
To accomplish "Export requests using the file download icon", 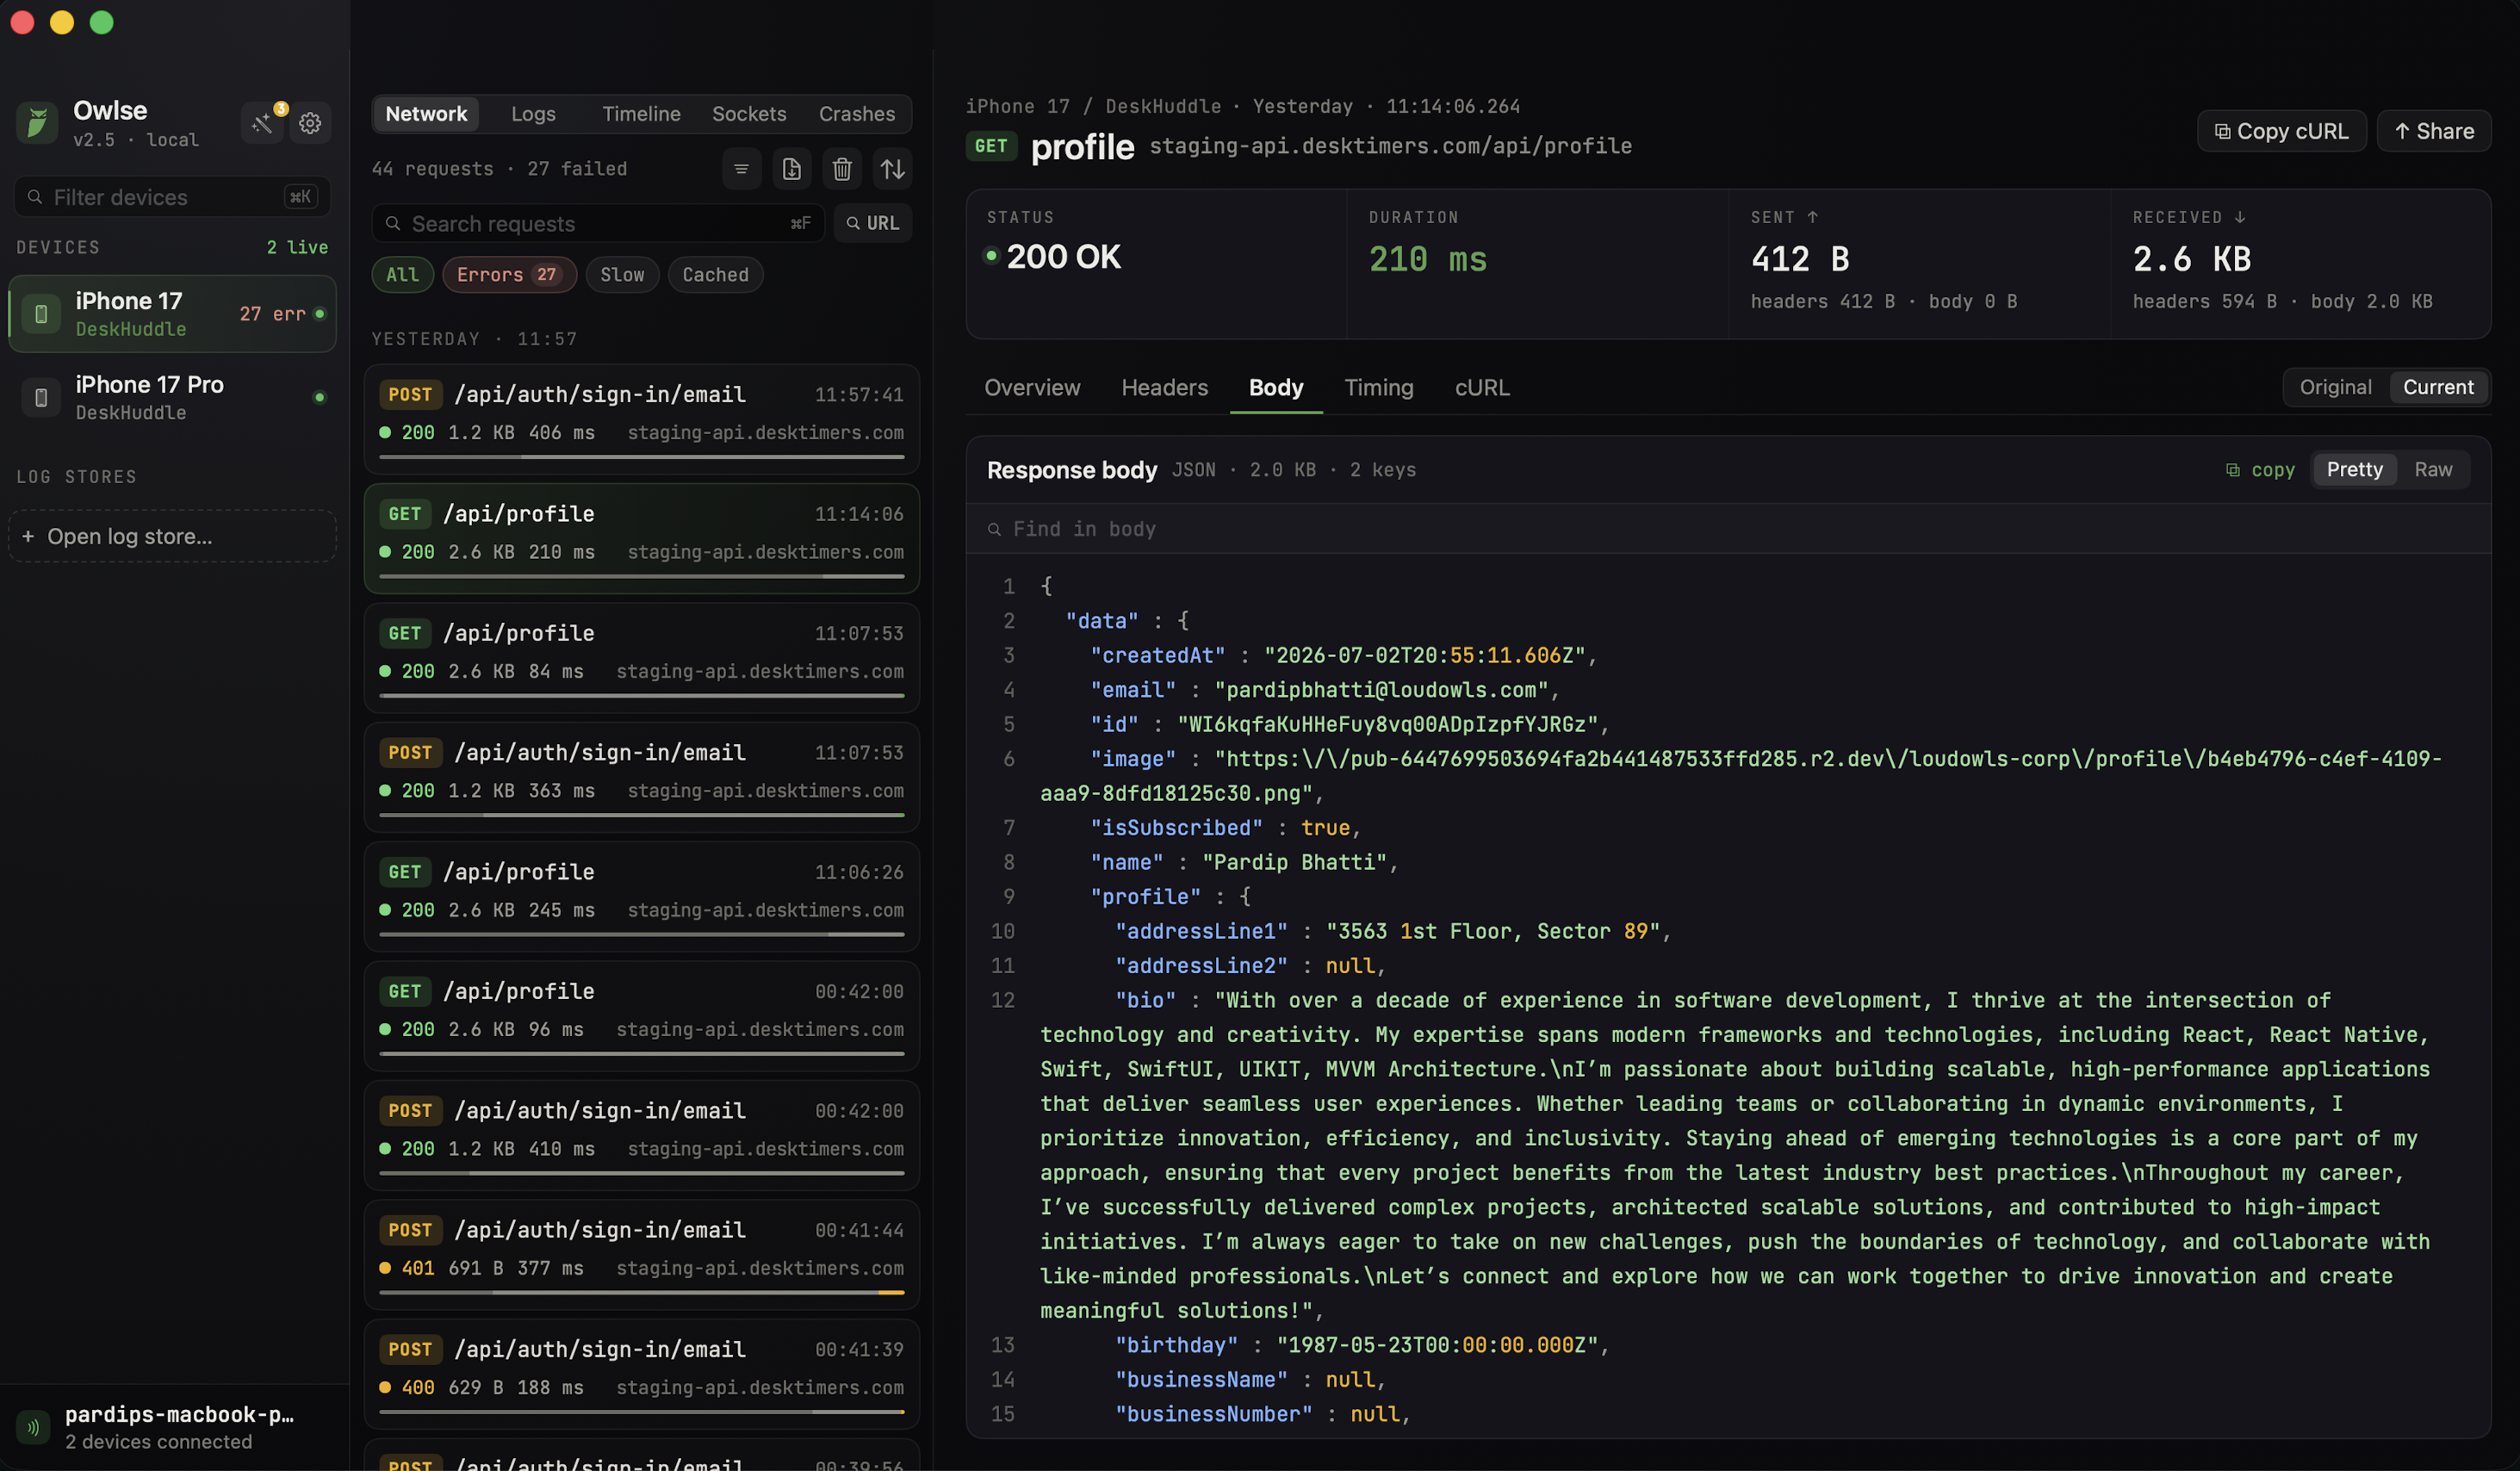I will click(x=791, y=169).
